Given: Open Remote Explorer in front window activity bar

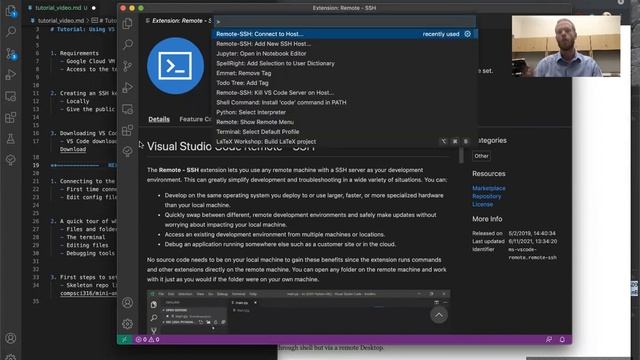Looking at the screenshot, I should [x=127, y=109].
